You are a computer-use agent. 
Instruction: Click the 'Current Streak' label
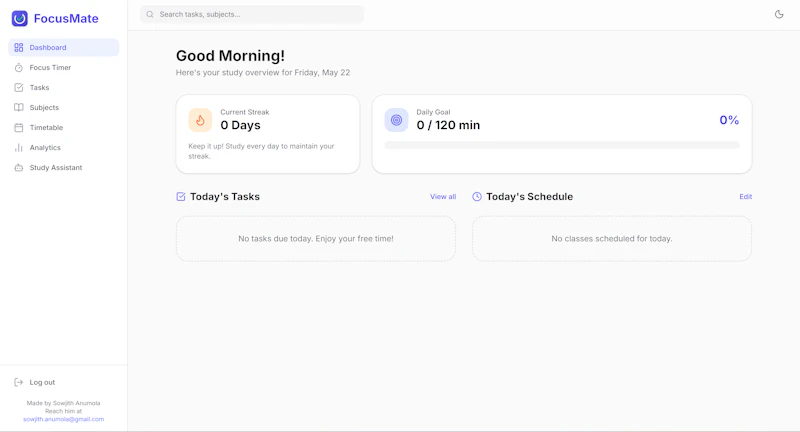pyautogui.click(x=244, y=112)
